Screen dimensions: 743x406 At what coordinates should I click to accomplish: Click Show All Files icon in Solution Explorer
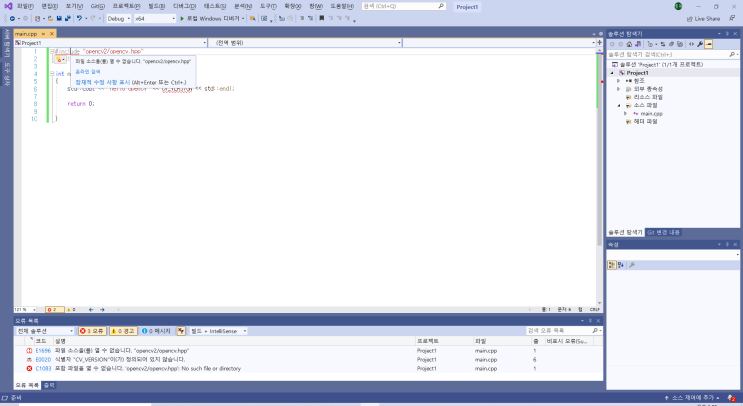tap(680, 44)
